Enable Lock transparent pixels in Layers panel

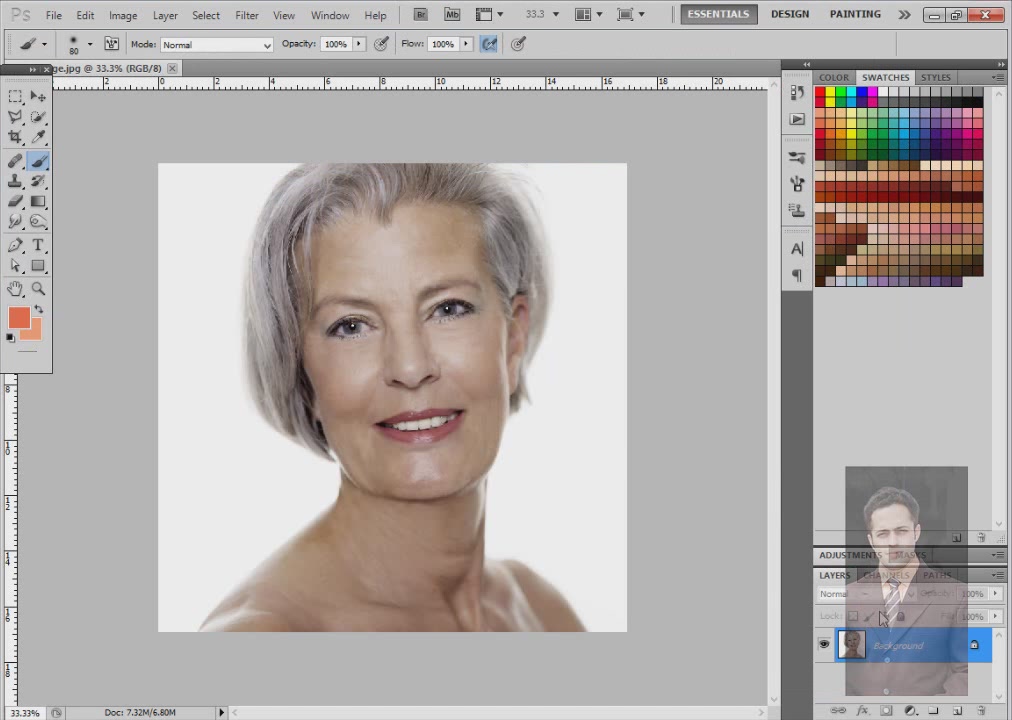pos(853,616)
